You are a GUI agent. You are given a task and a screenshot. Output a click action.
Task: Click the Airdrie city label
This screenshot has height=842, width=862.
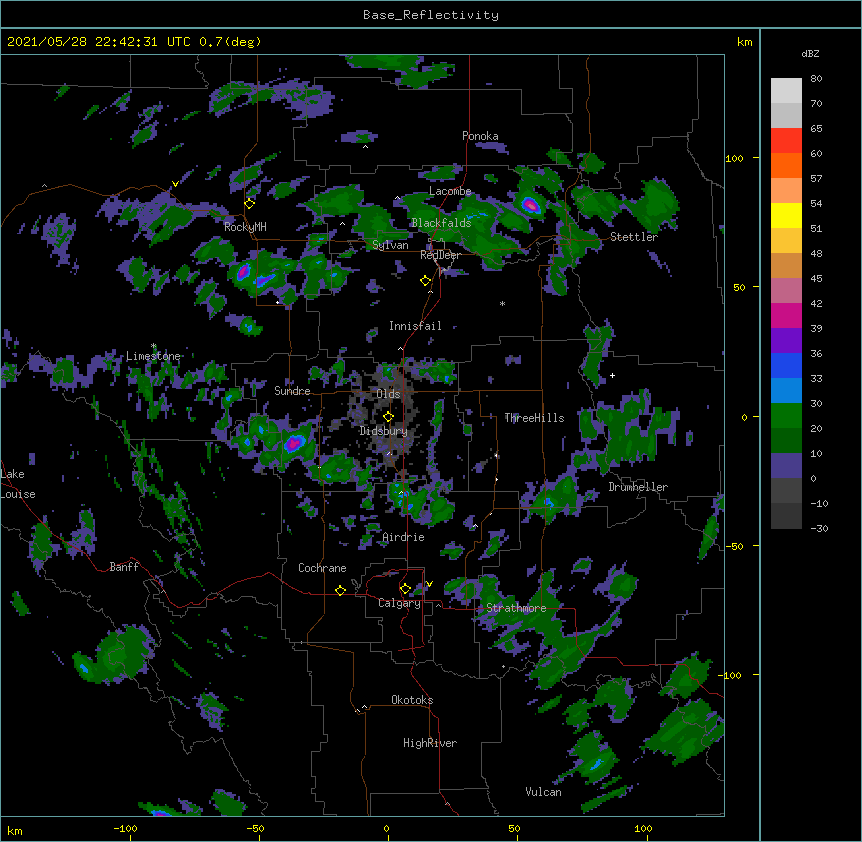click(404, 537)
